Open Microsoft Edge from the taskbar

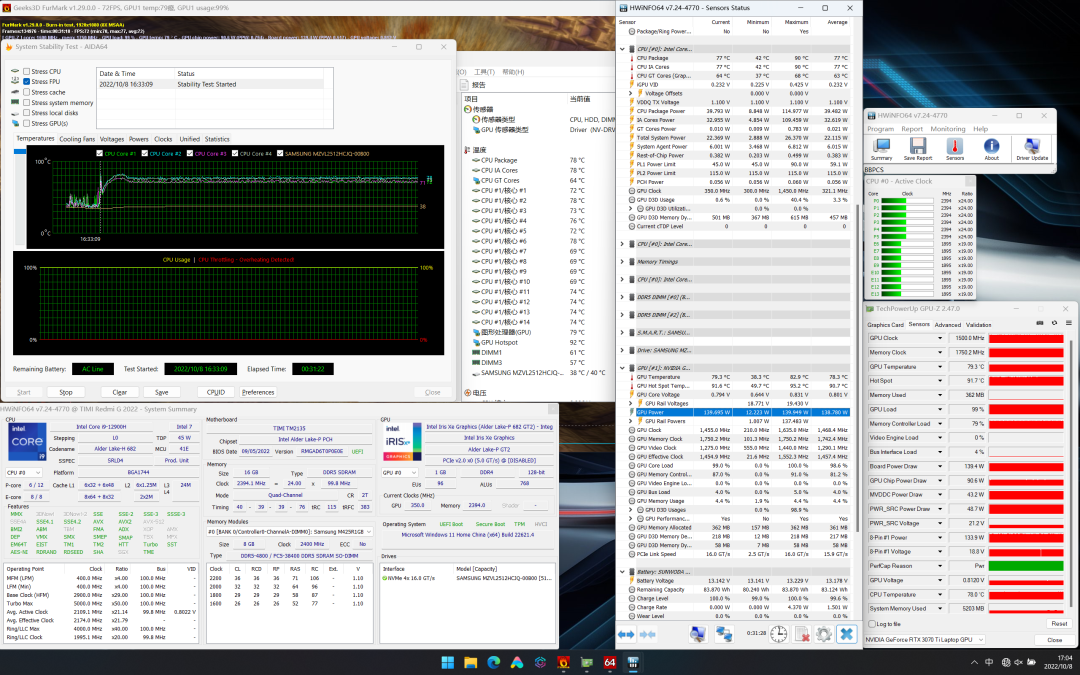point(493,662)
